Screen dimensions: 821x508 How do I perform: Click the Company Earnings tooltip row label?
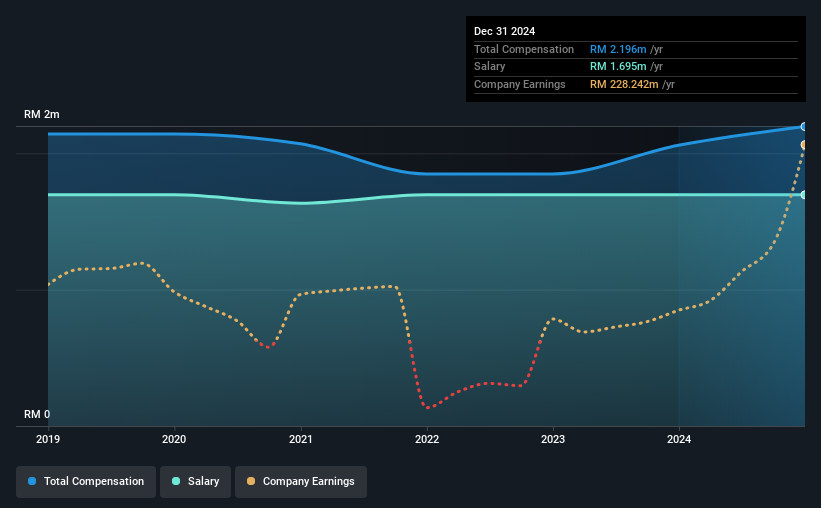click(x=520, y=84)
